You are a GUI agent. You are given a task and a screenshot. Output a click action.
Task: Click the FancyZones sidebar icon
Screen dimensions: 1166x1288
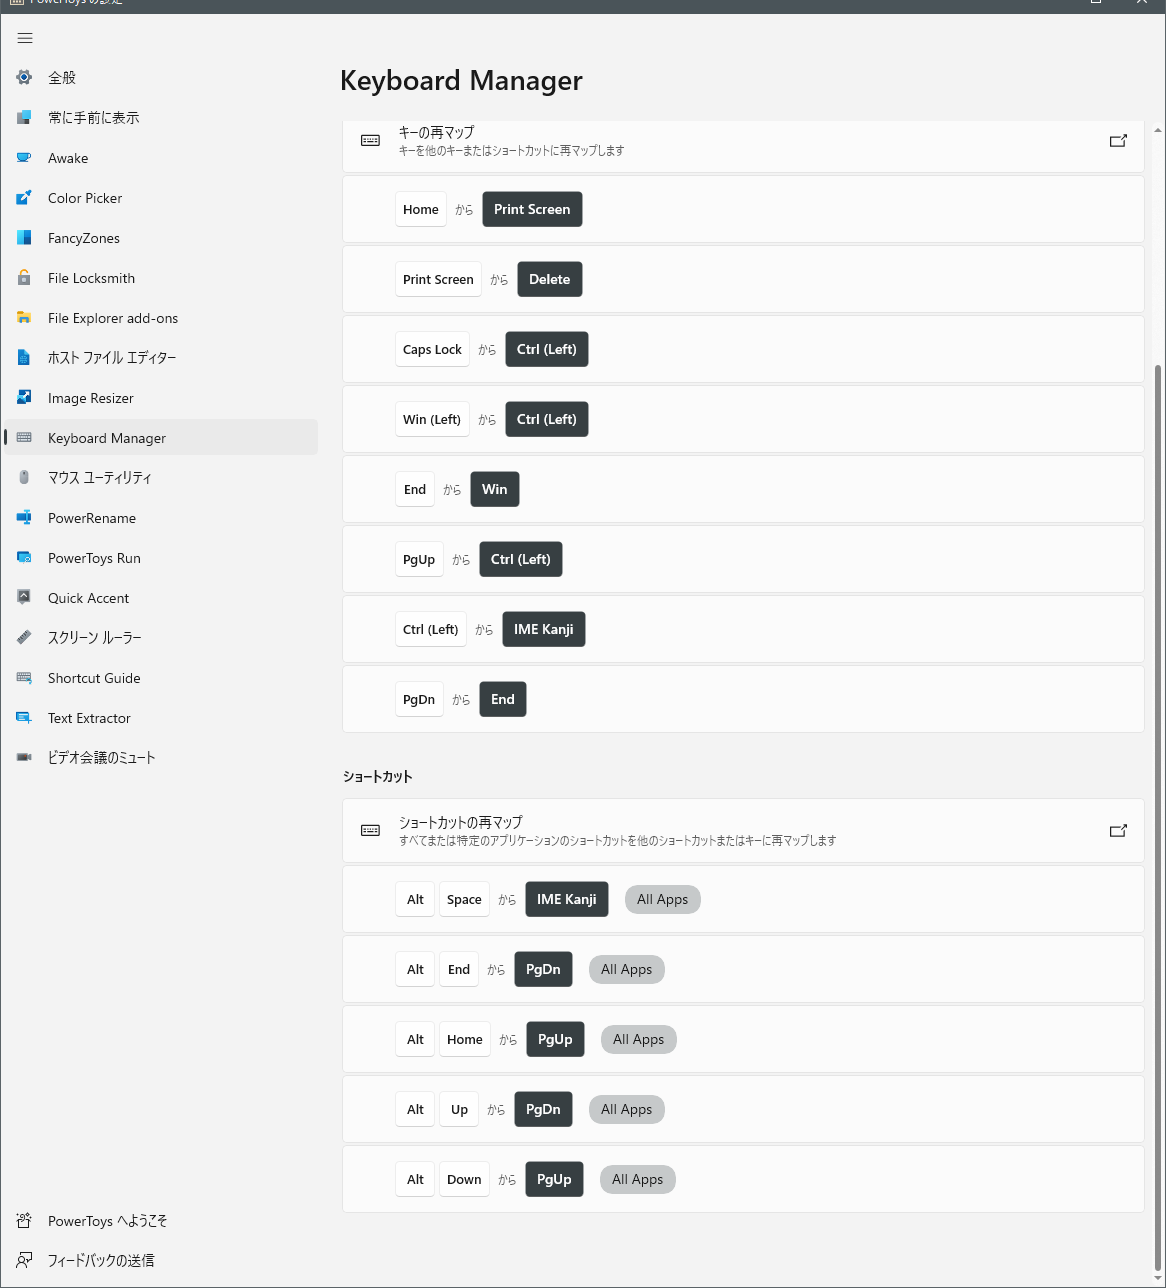24,238
